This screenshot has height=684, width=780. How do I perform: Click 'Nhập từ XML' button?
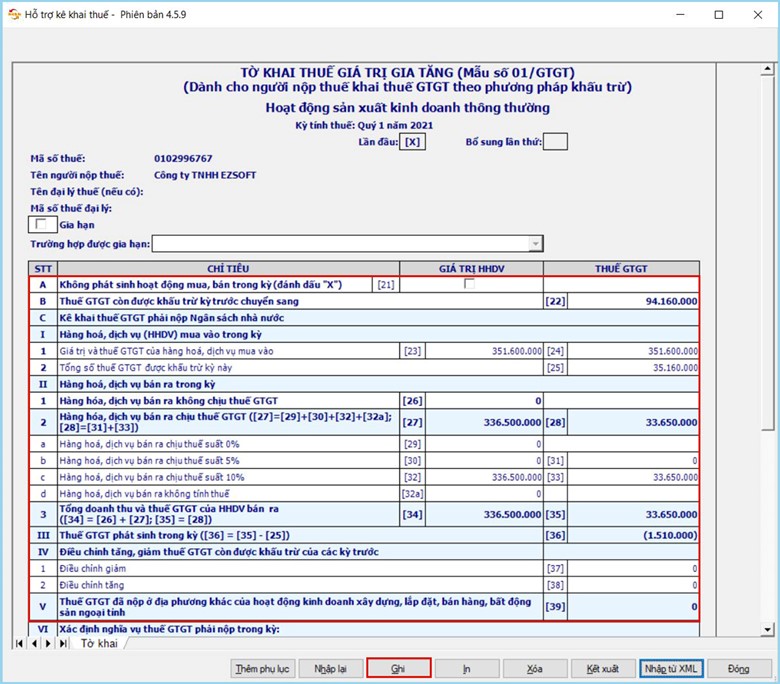671,668
